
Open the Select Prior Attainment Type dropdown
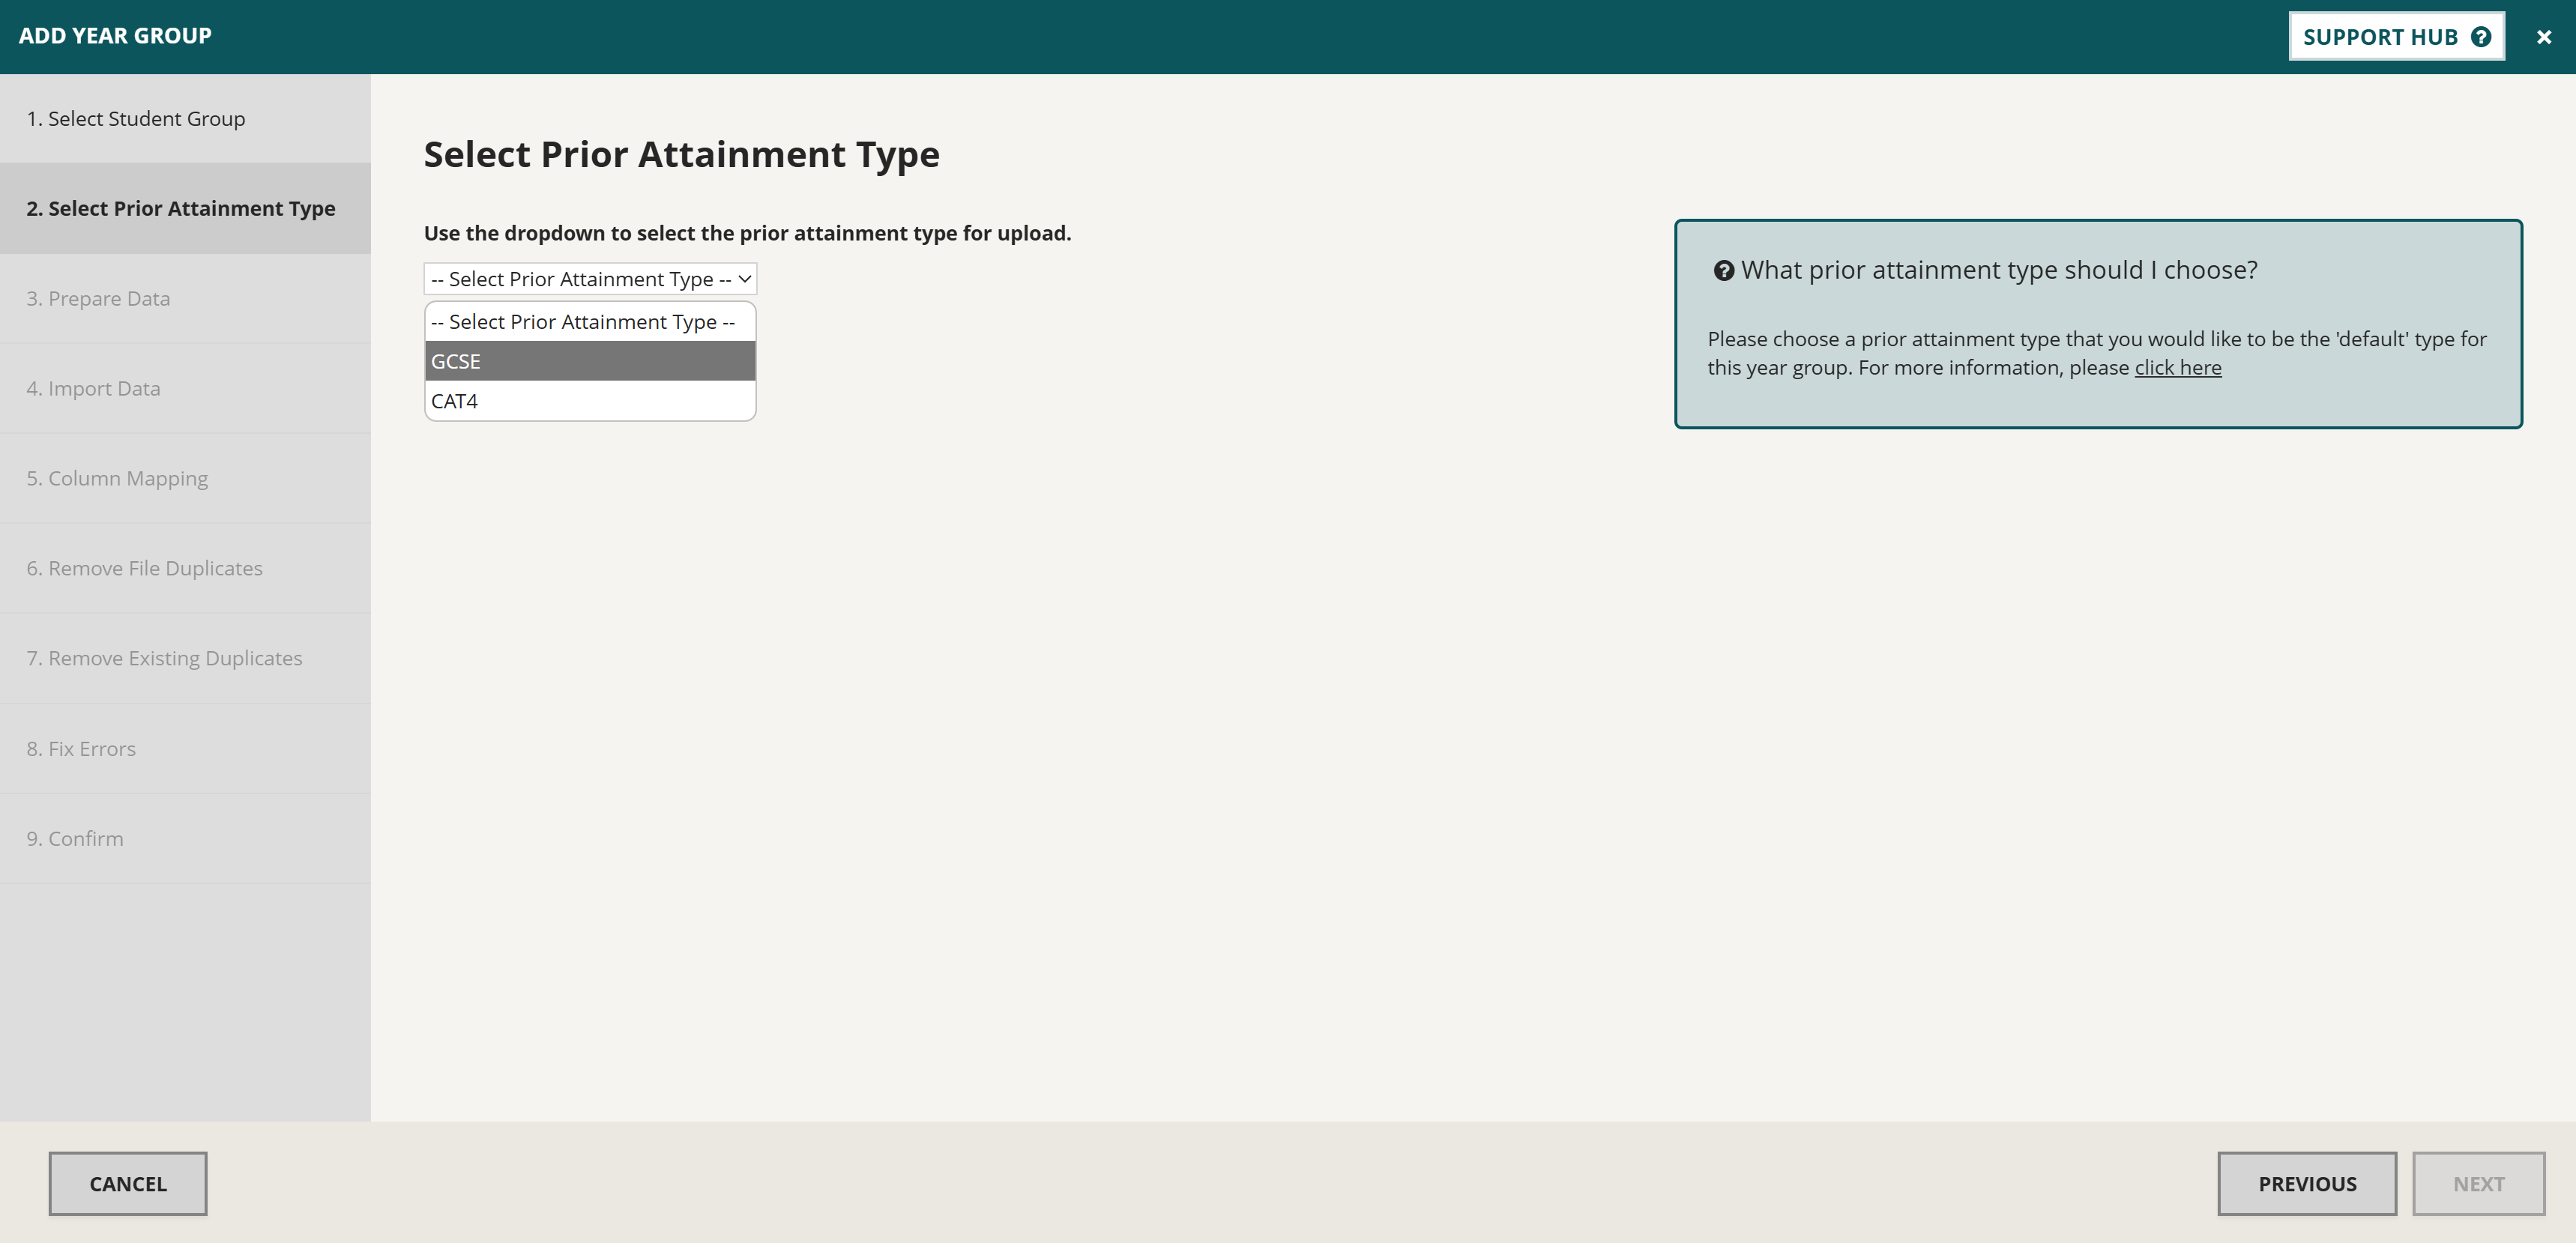590,279
